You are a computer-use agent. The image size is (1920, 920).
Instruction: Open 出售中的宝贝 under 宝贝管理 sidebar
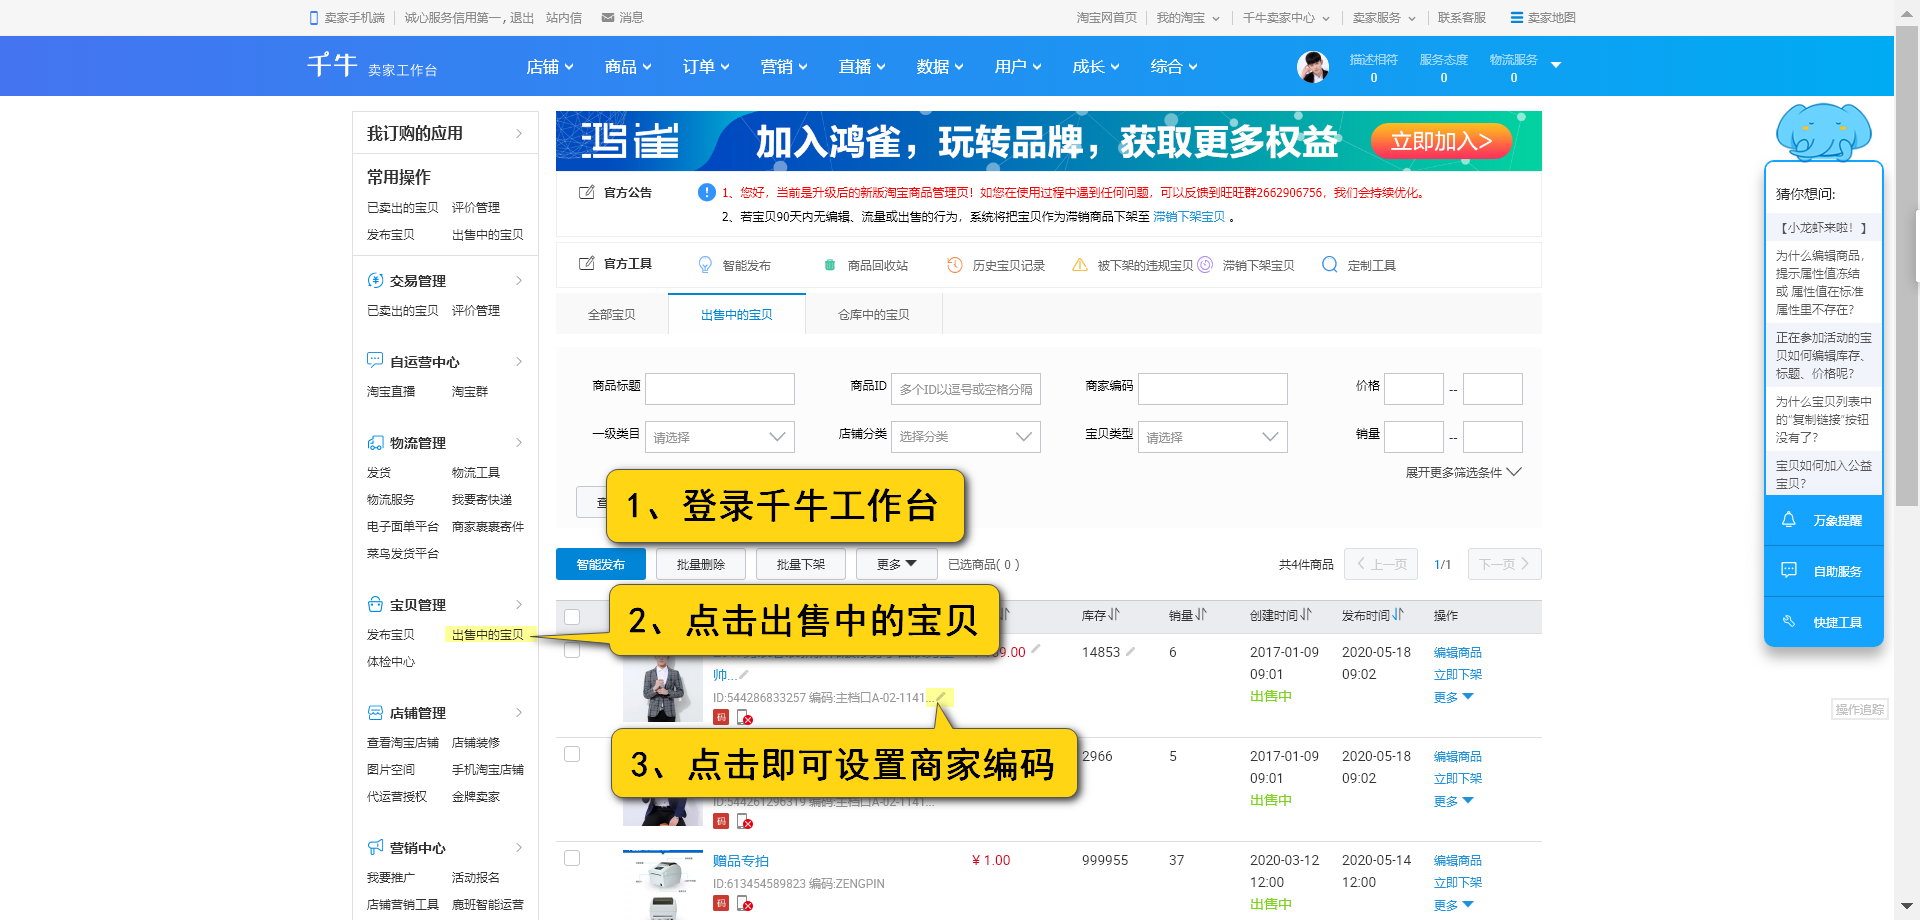click(x=488, y=634)
